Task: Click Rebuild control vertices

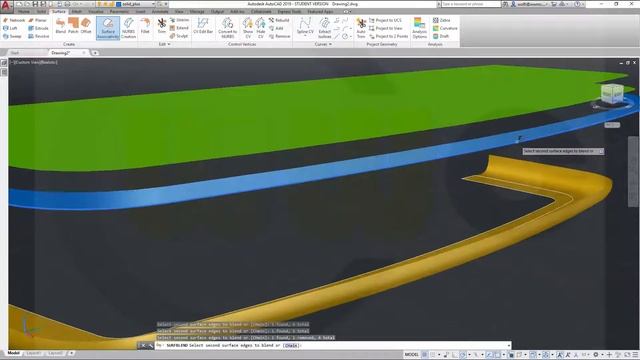Action: click(279, 20)
